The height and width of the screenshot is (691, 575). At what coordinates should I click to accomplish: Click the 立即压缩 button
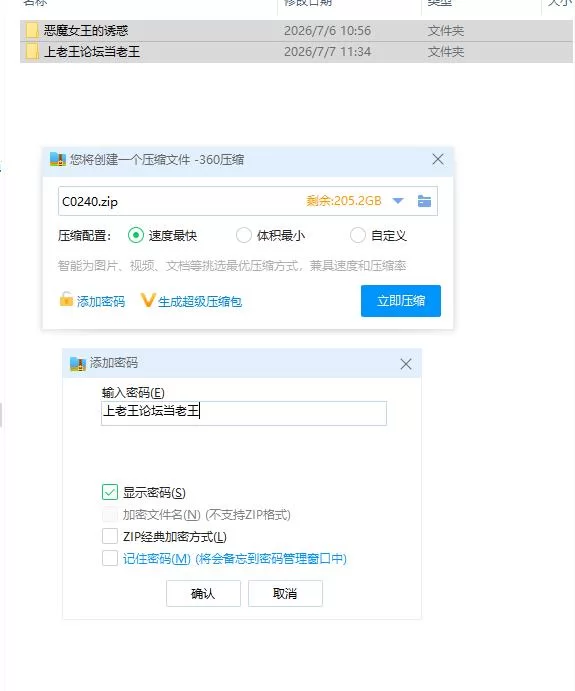coord(401,301)
